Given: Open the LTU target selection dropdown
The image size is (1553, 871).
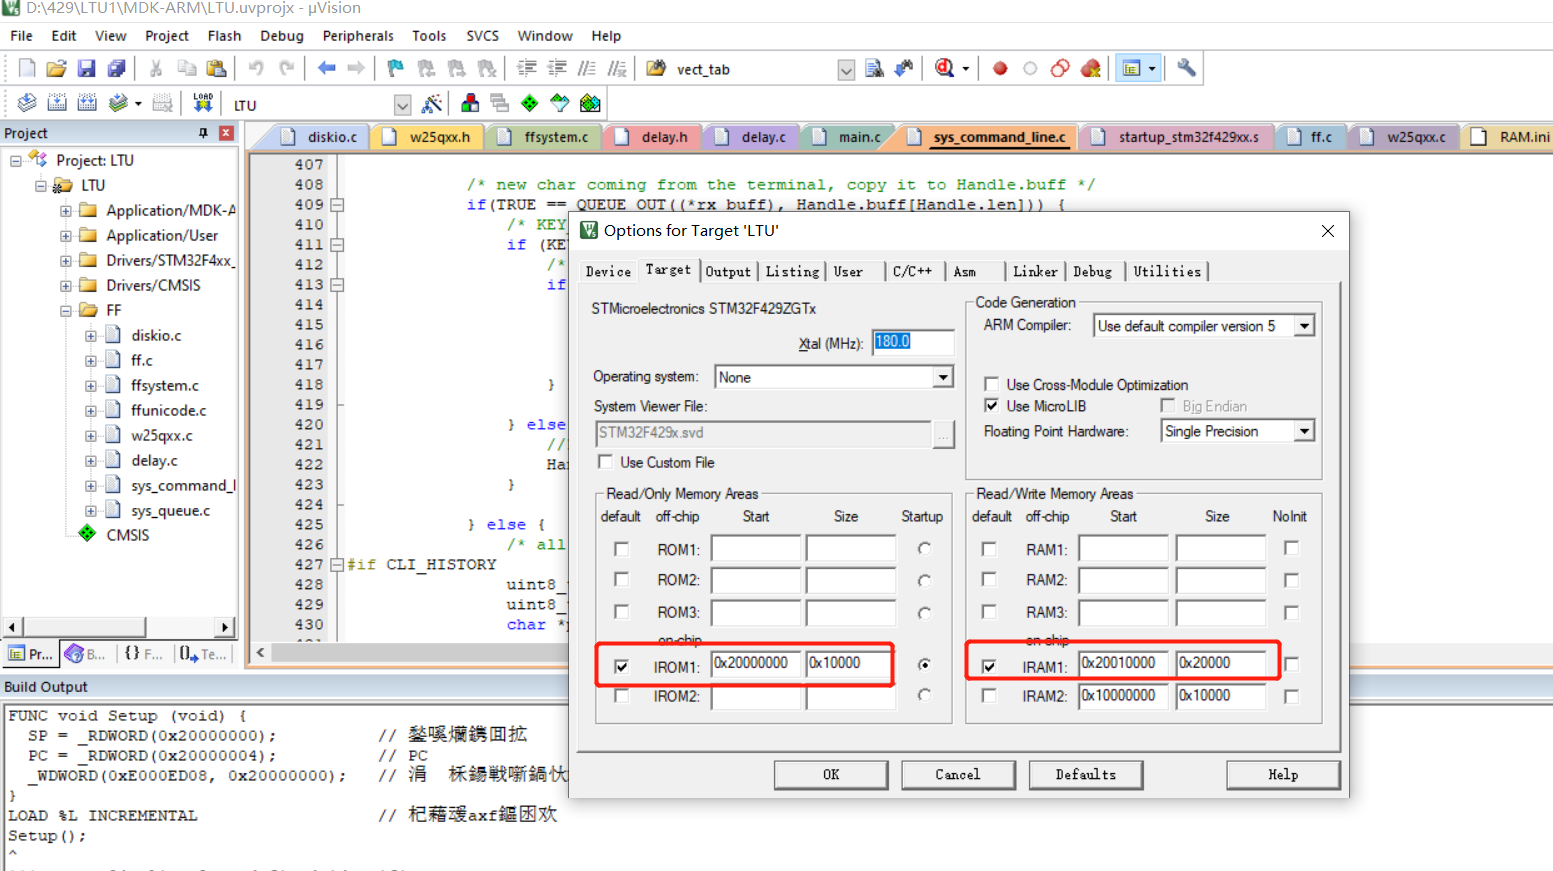Looking at the screenshot, I should point(402,105).
